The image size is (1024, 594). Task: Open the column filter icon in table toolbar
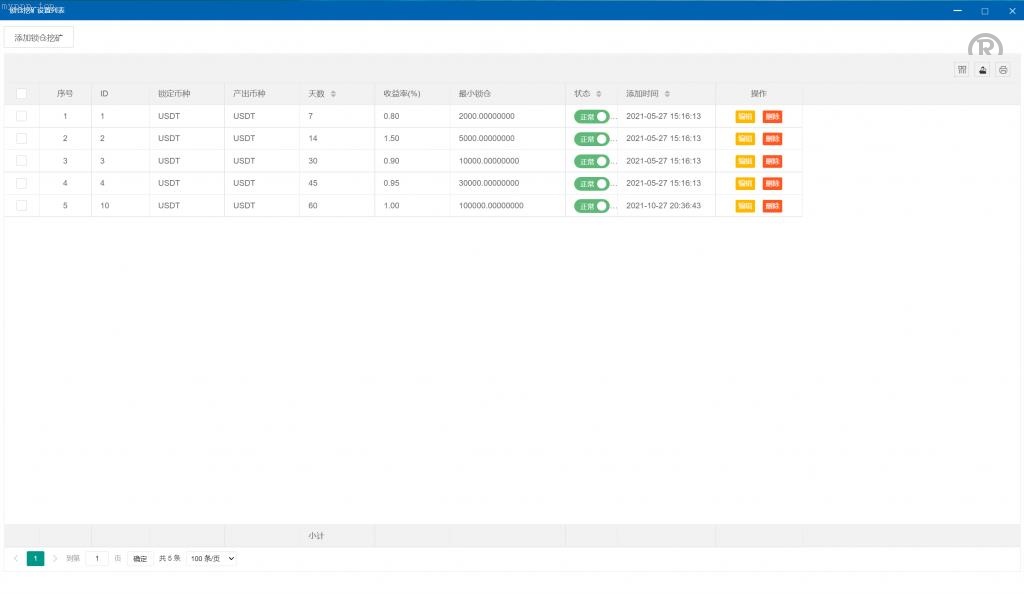click(962, 70)
